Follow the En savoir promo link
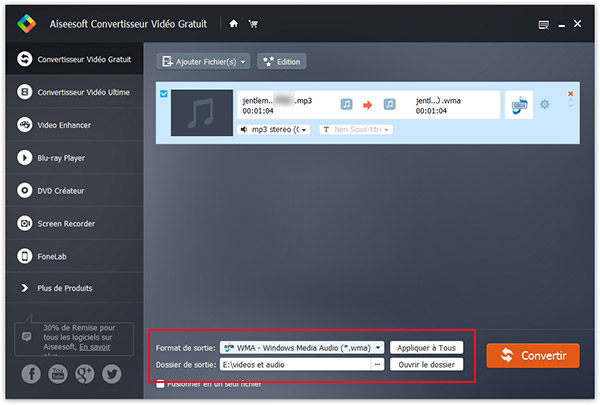Image resolution: width=600 pixels, height=405 pixels. [x=95, y=347]
